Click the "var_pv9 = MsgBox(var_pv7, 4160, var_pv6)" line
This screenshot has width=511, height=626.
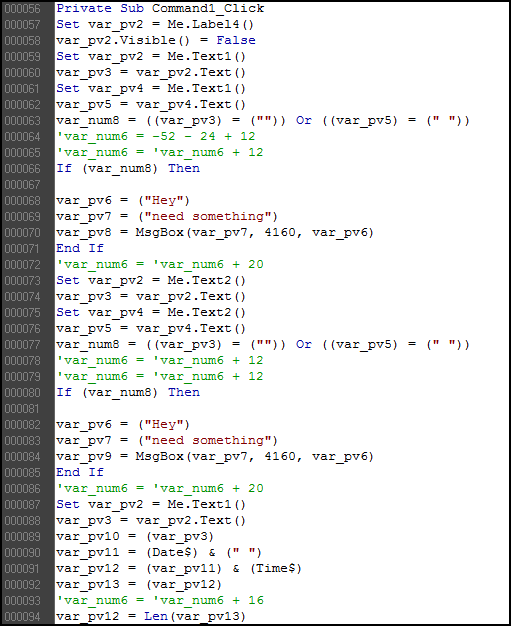click(x=215, y=457)
